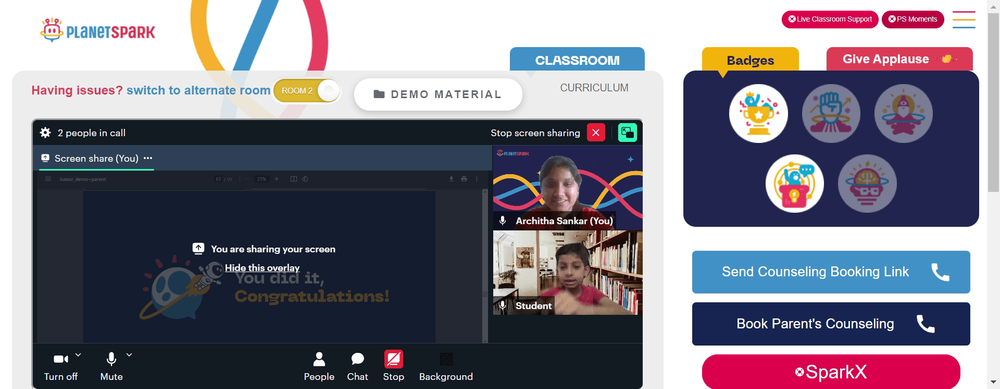Click the PlanetSpark logo

point(97,30)
